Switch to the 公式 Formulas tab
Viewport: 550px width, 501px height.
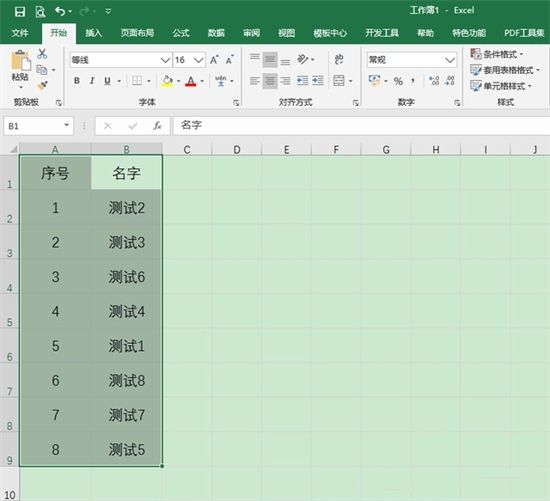coord(181,33)
